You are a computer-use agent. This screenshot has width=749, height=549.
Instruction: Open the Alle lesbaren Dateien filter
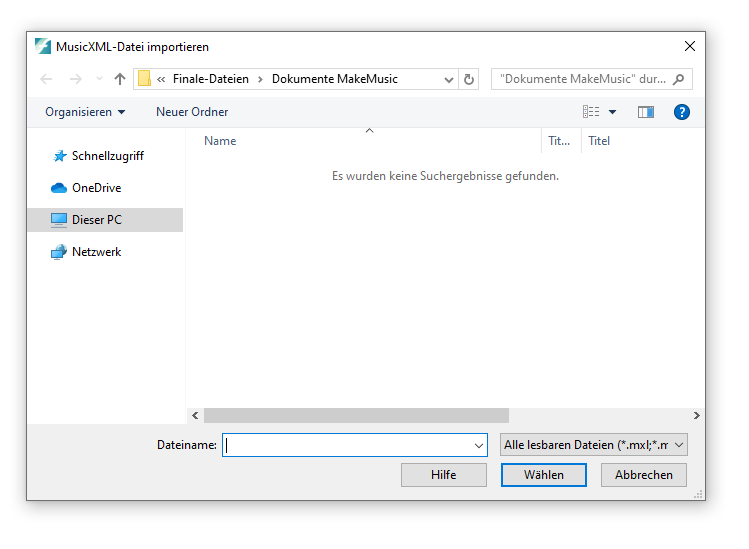click(x=594, y=445)
